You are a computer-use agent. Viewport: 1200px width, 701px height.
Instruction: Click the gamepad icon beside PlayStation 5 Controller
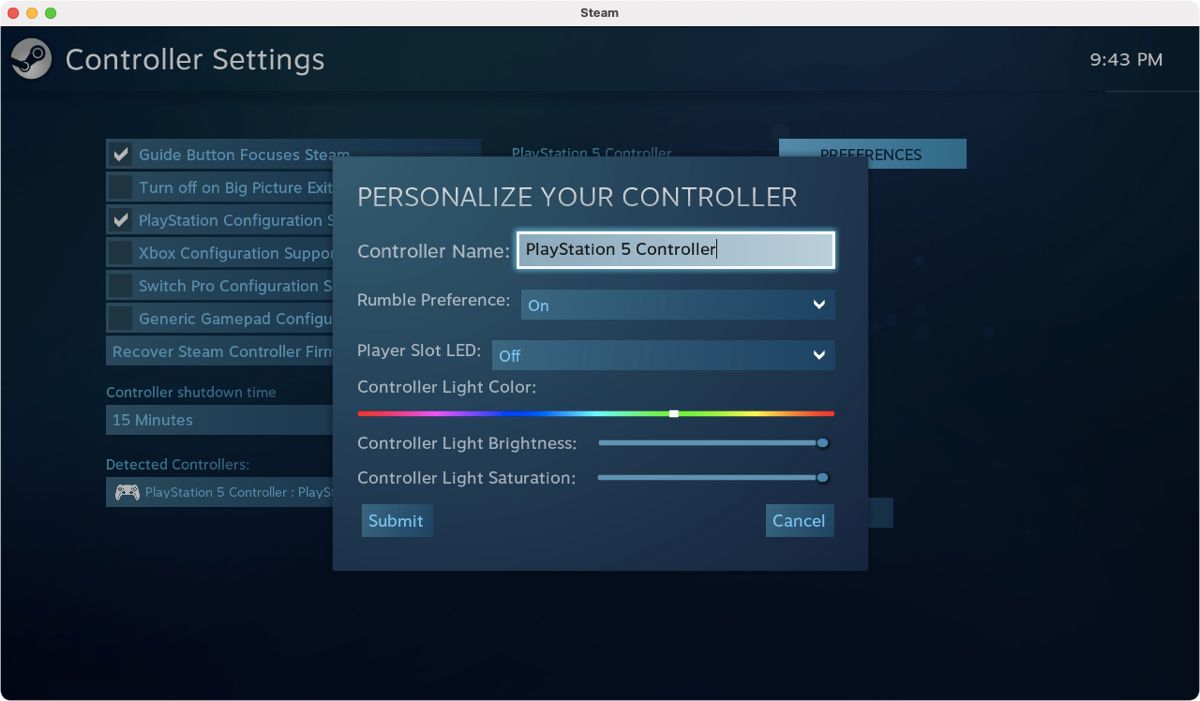tap(124, 491)
